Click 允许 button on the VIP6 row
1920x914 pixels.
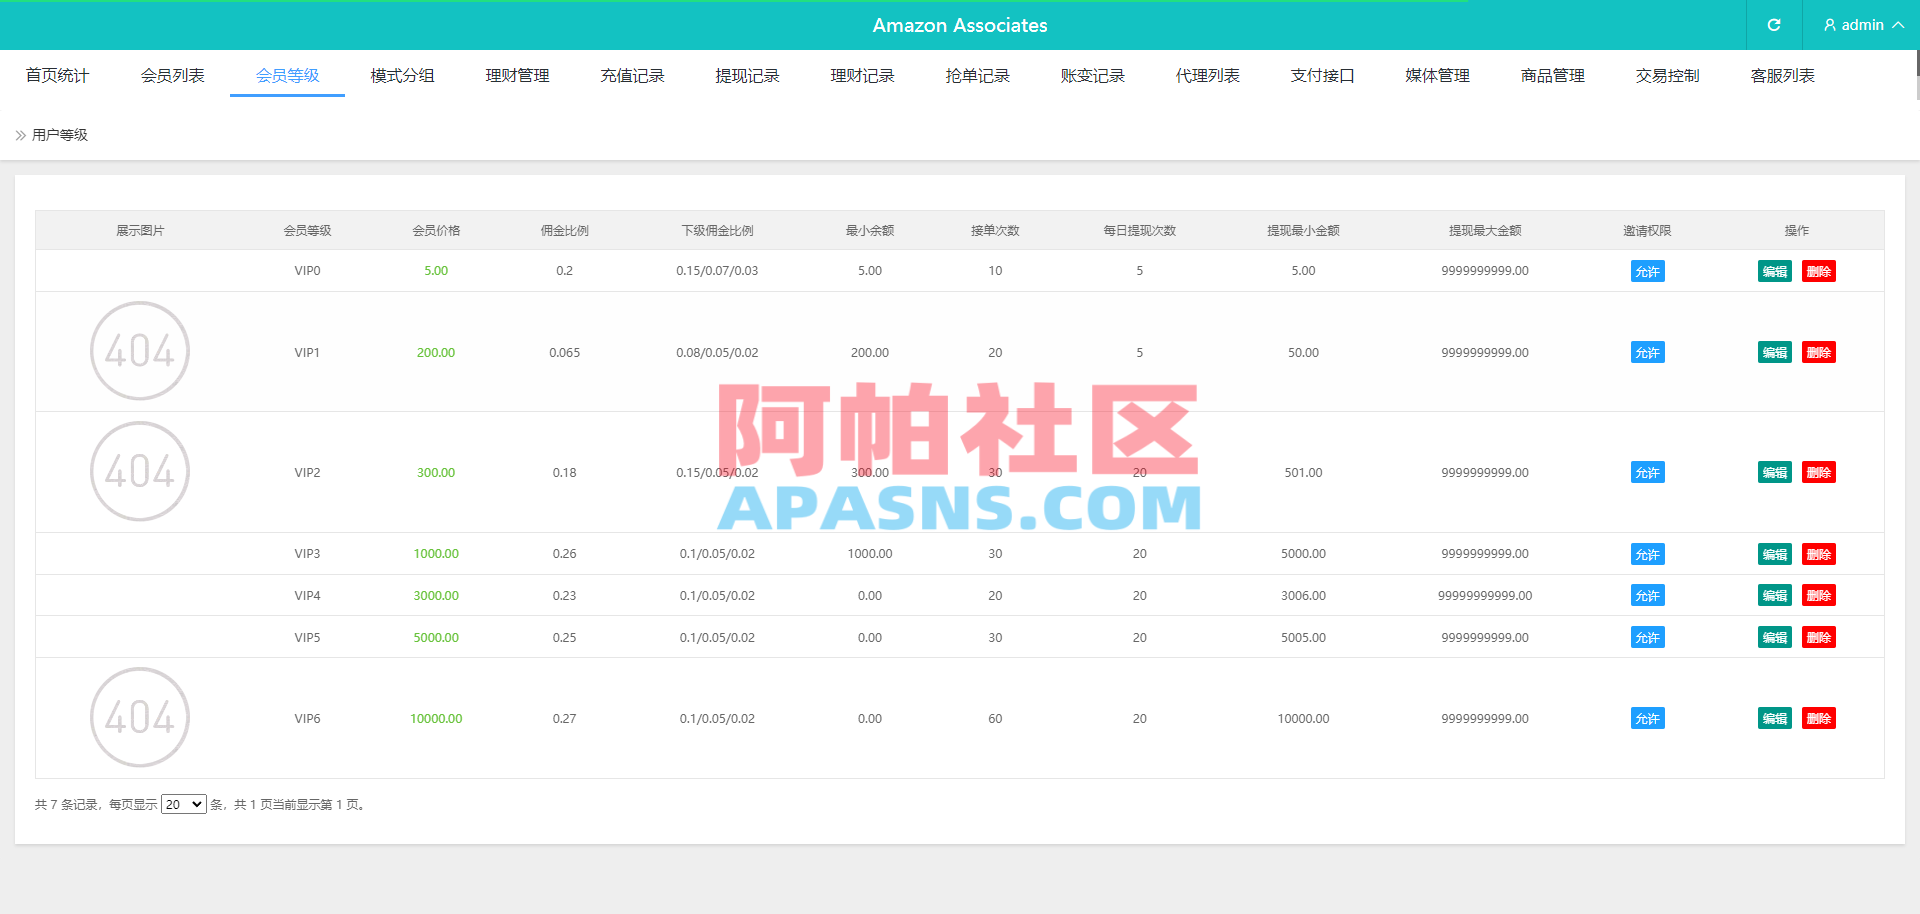click(1647, 718)
